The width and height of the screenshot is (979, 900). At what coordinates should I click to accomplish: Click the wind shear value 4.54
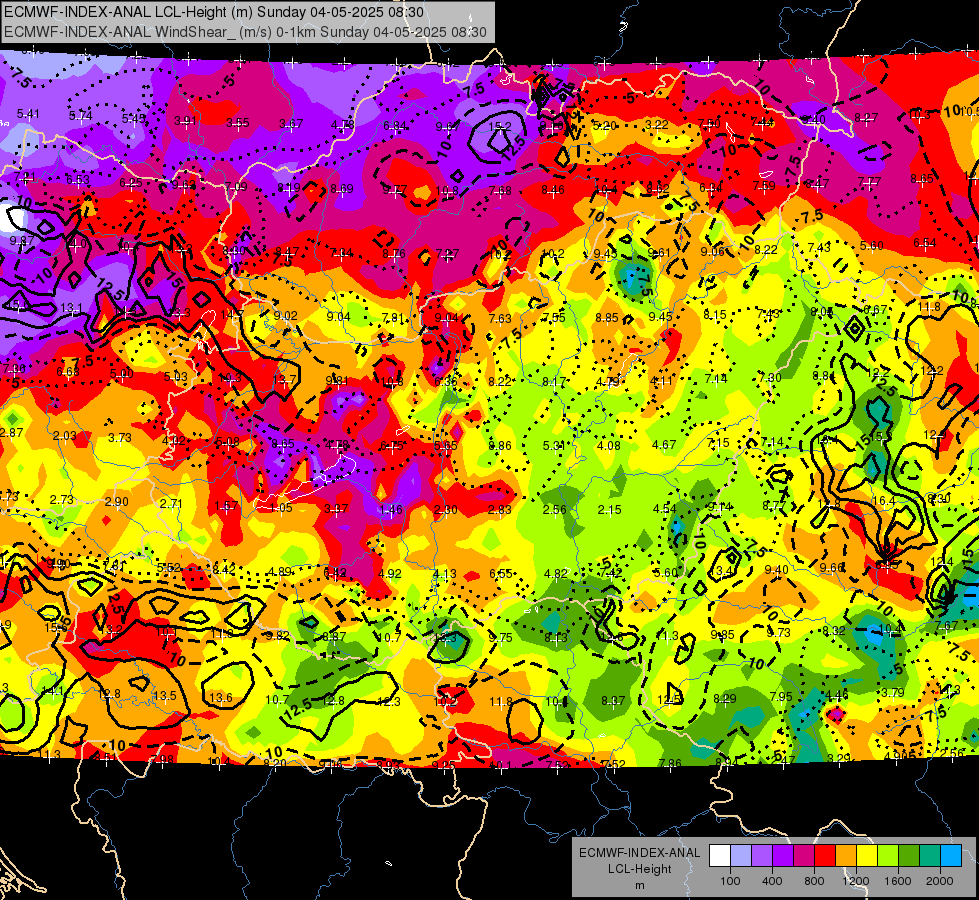tap(665, 508)
